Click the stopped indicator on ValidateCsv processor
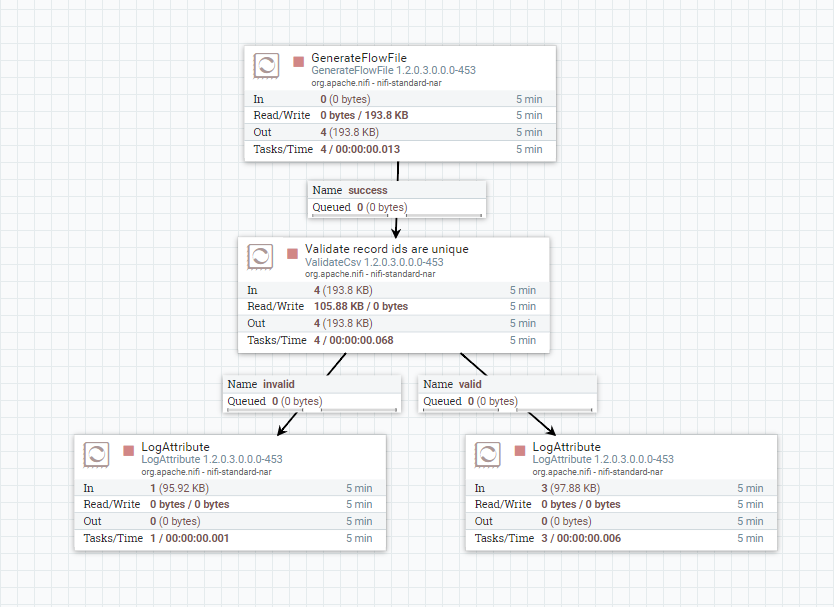 coord(291,253)
